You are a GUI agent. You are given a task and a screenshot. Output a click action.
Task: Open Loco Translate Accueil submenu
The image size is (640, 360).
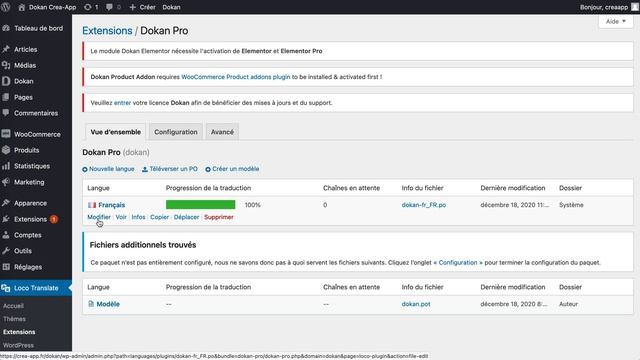point(13,306)
